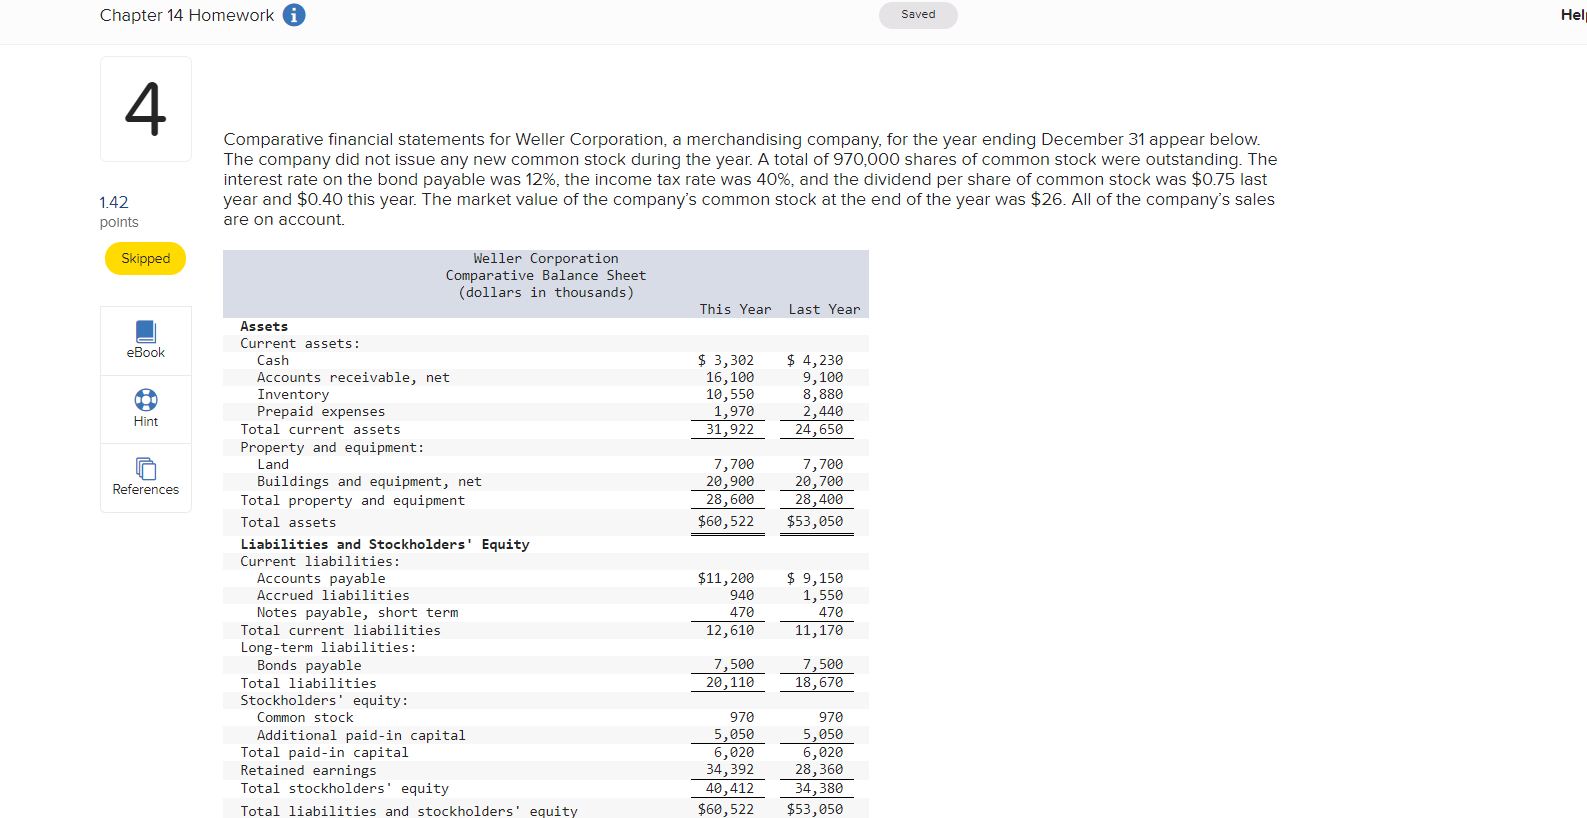Click the info icon beside Chapter 14 Homework

click(294, 15)
